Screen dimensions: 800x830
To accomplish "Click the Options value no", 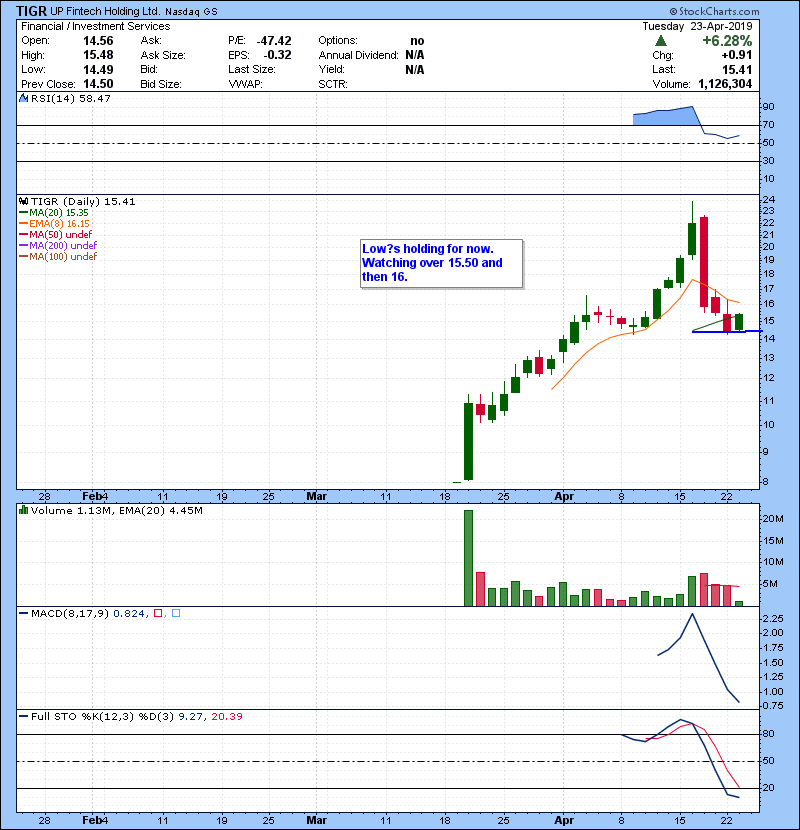I will tap(417, 41).
